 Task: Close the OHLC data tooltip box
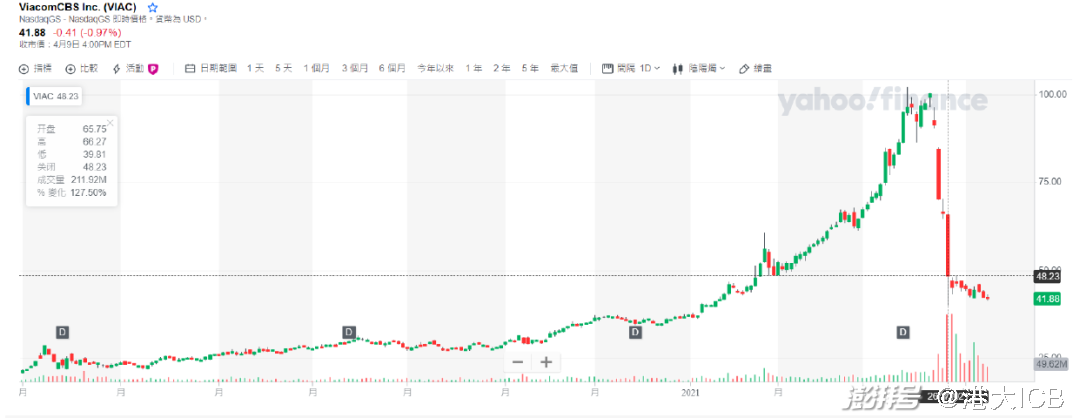coord(110,123)
